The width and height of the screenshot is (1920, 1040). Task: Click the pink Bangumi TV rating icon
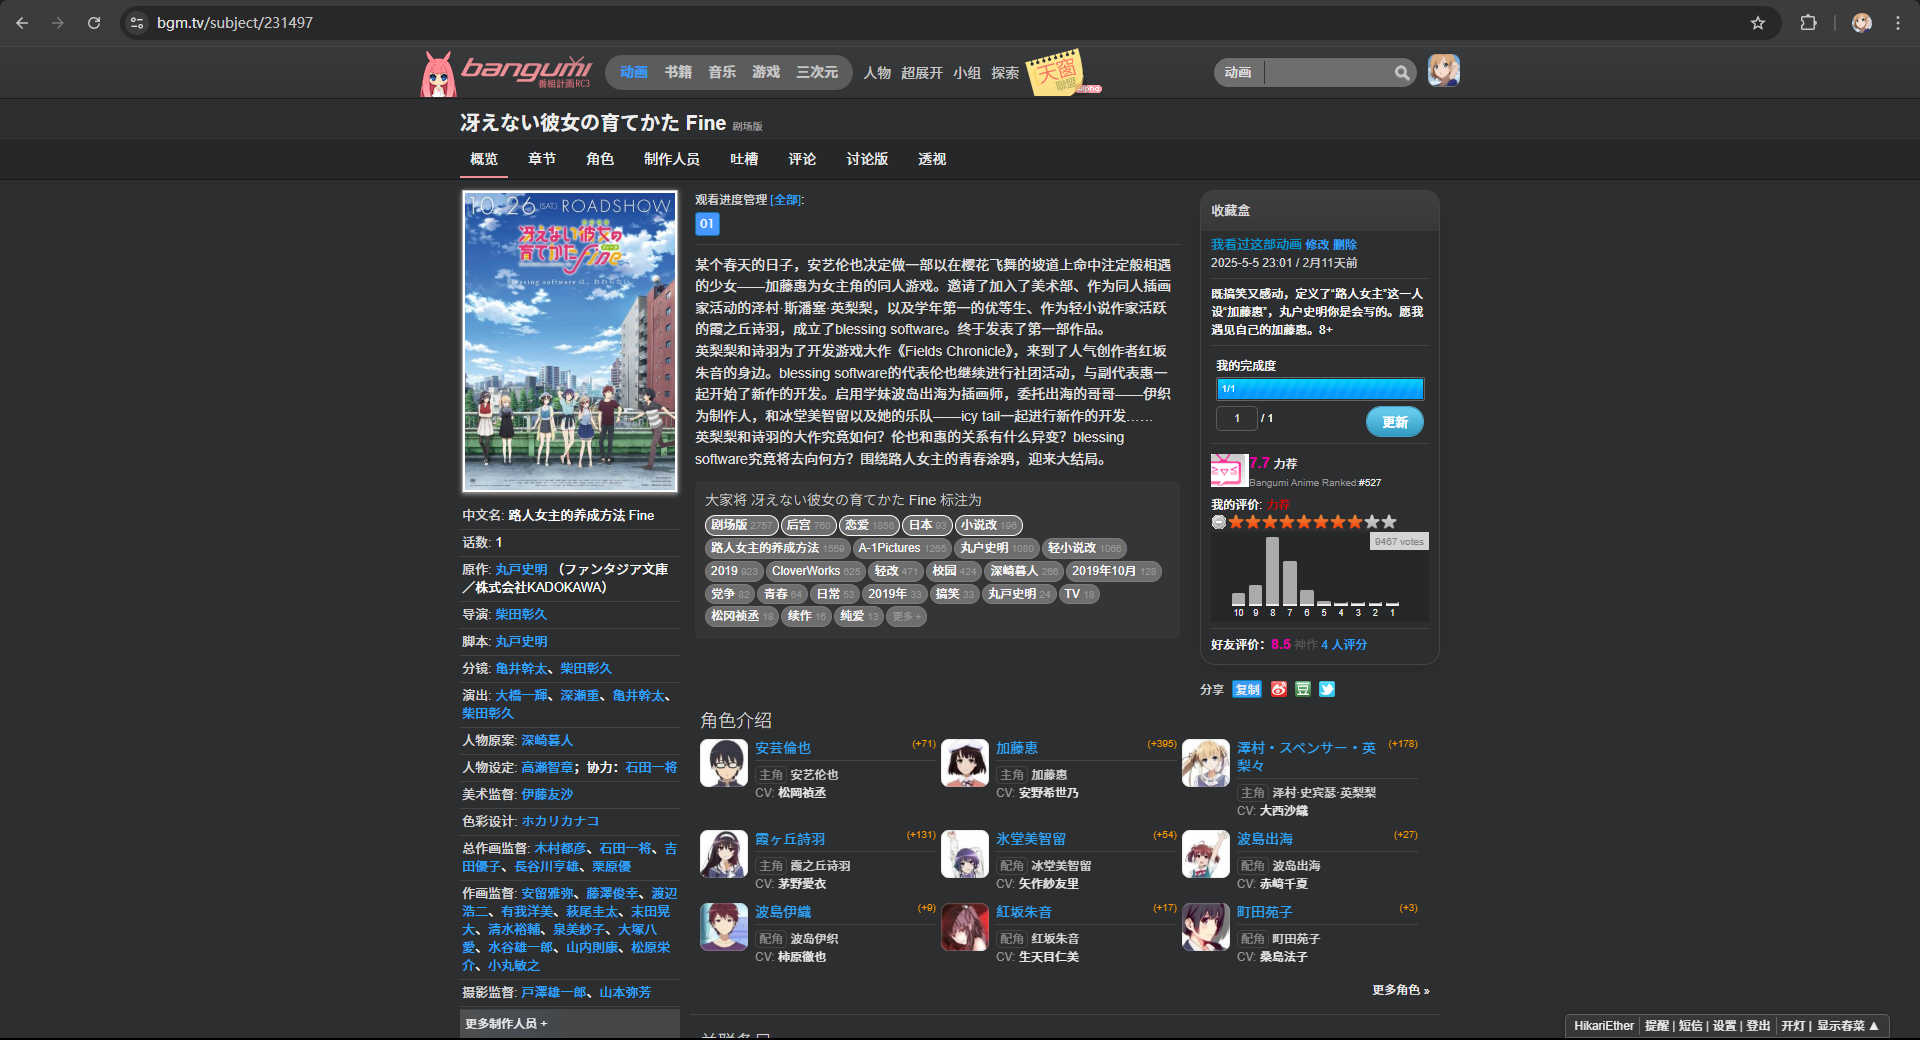click(1228, 471)
